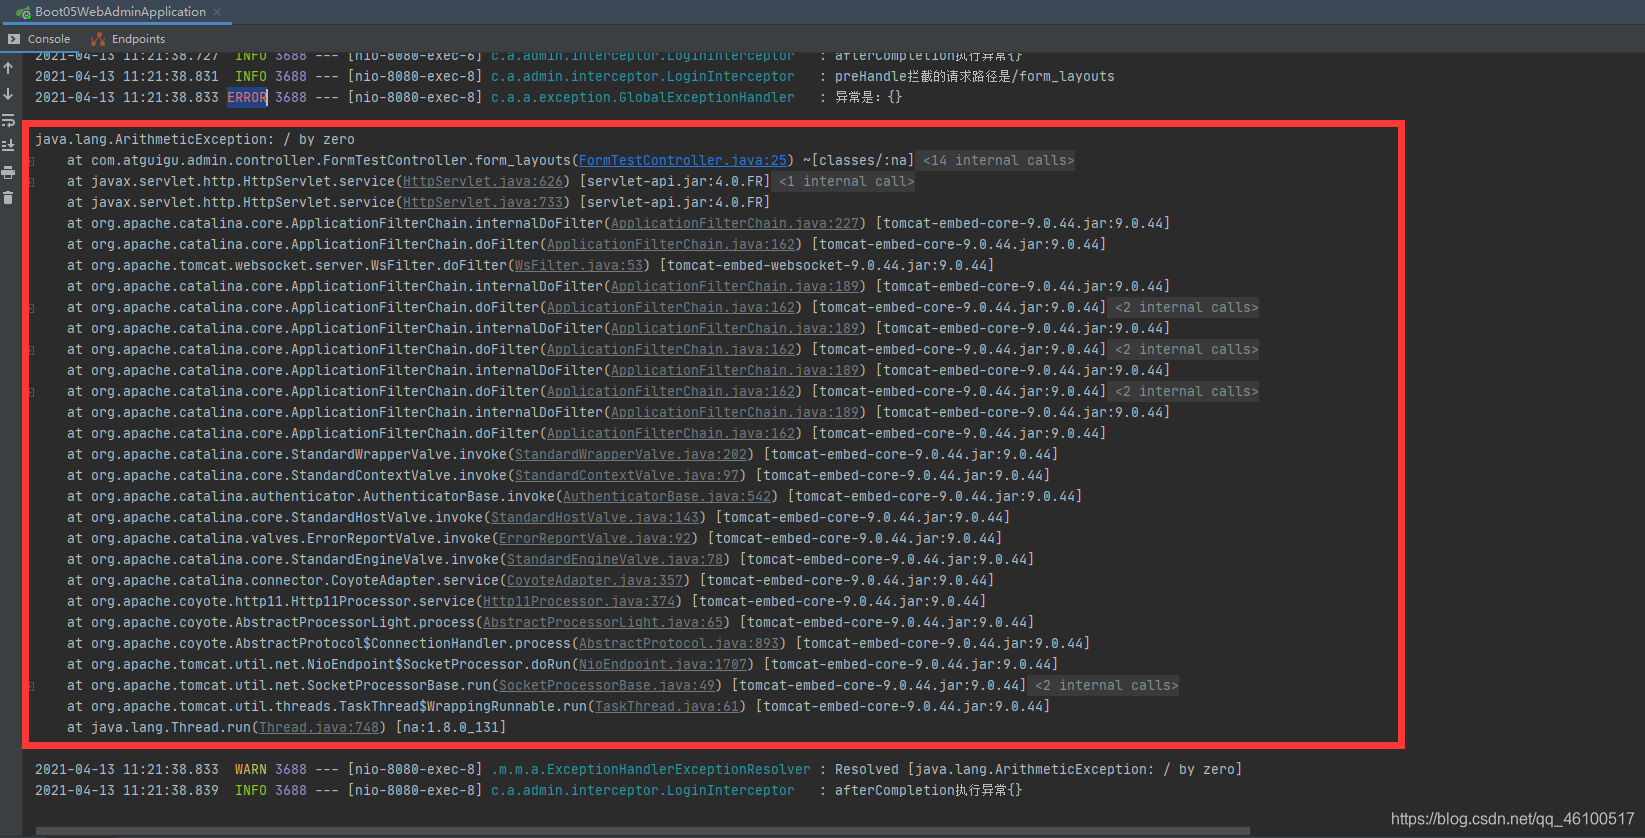1645x838 pixels.
Task: Open the StandardWrapperValve.java:202 link
Action: [x=631, y=454]
